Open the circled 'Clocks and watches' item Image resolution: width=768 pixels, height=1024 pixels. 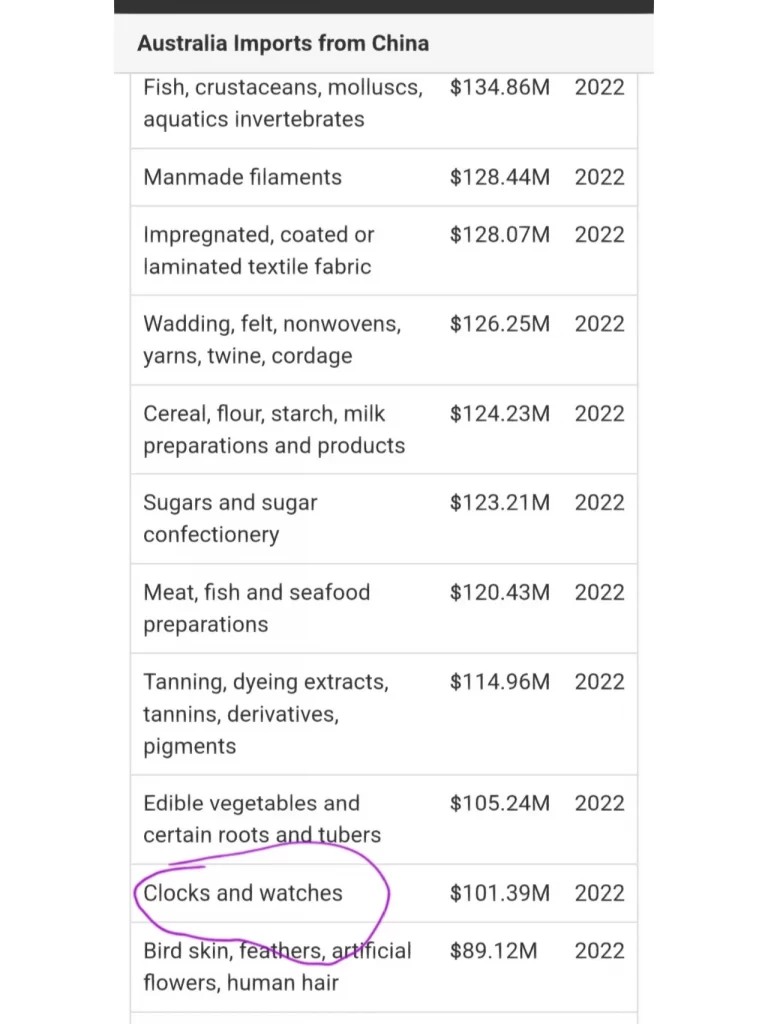[x=243, y=893]
